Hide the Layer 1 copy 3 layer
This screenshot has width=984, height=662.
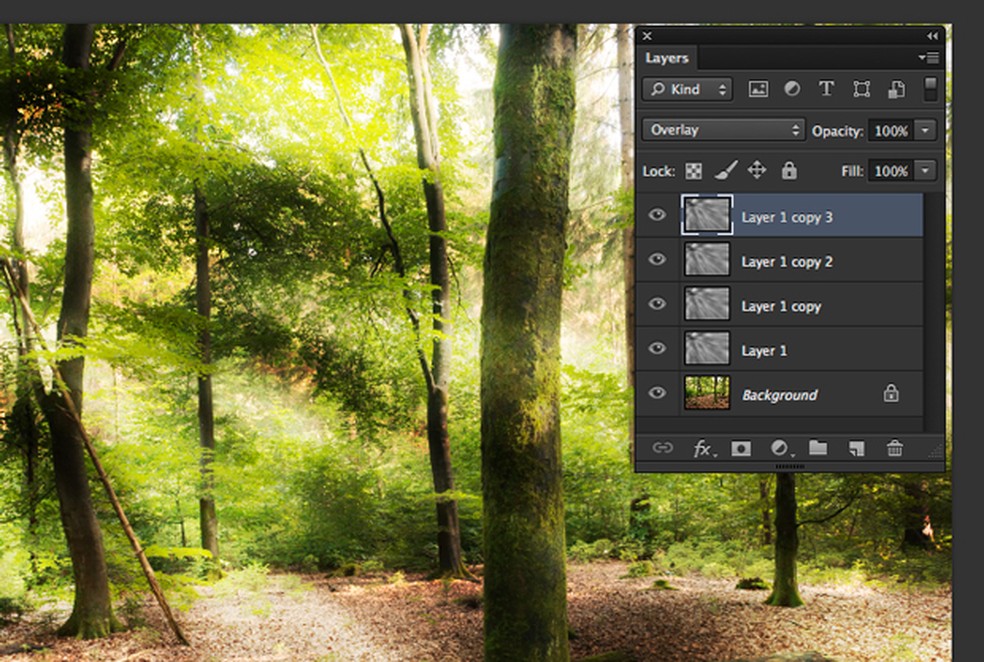pos(657,214)
